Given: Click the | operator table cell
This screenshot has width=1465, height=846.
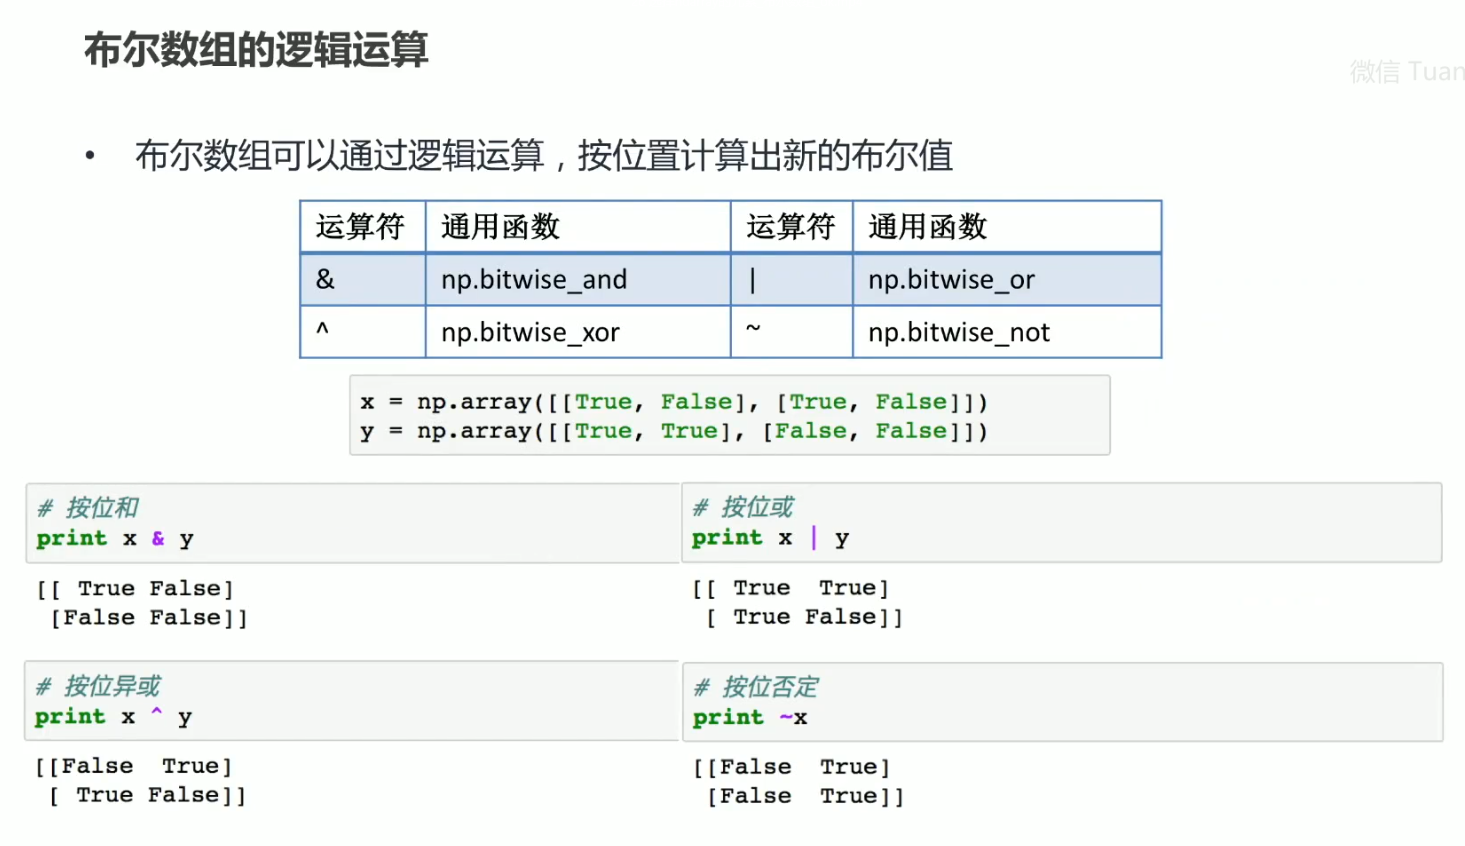Looking at the screenshot, I should pyautogui.click(x=791, y=280).
